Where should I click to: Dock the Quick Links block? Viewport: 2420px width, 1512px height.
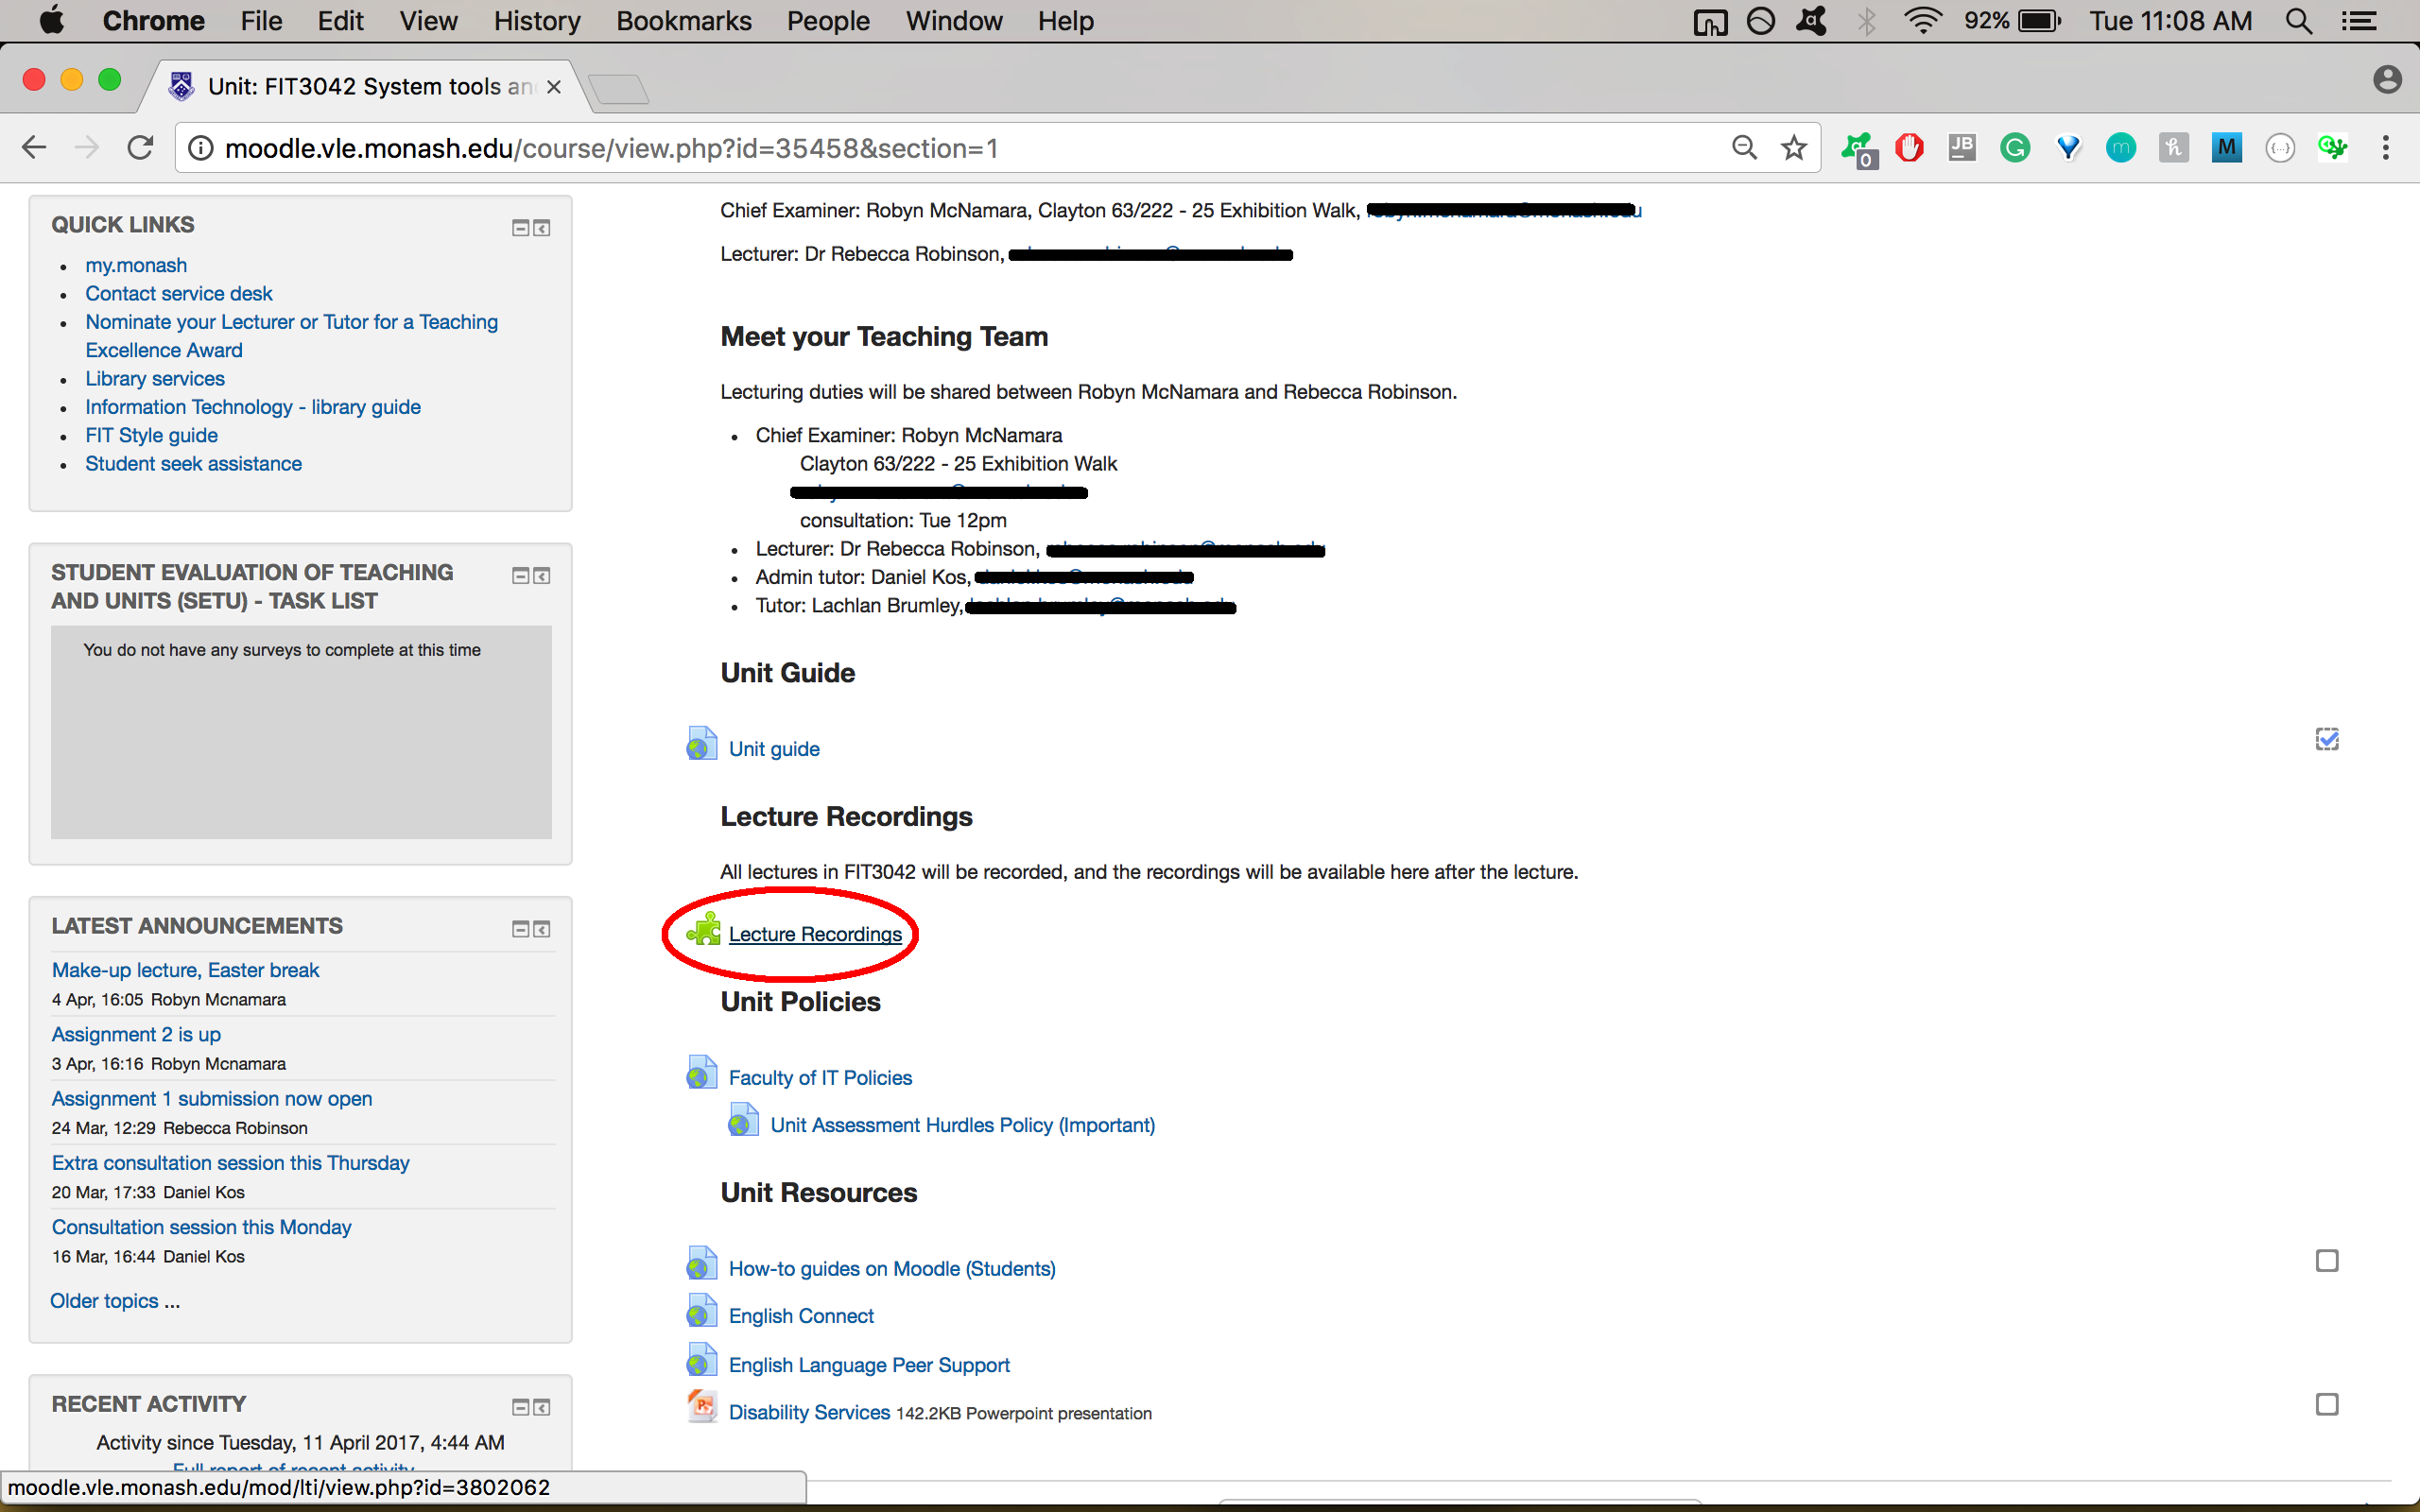[x=541, y=228]
